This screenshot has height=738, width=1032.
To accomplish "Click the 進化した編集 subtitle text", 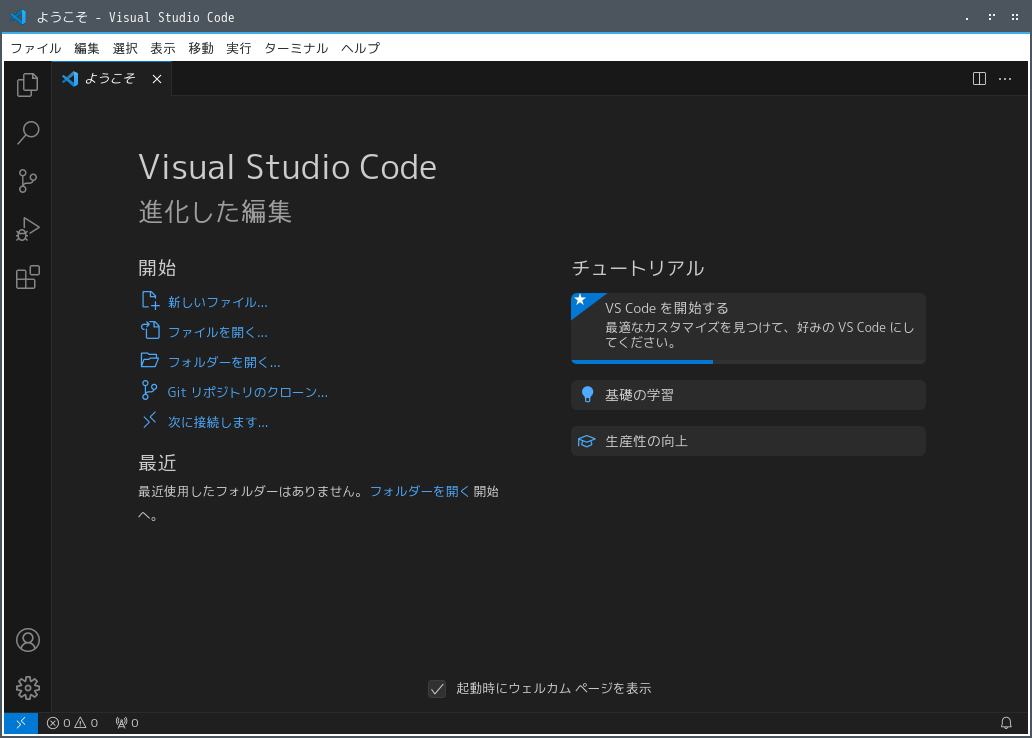I will tap(215, 212).
